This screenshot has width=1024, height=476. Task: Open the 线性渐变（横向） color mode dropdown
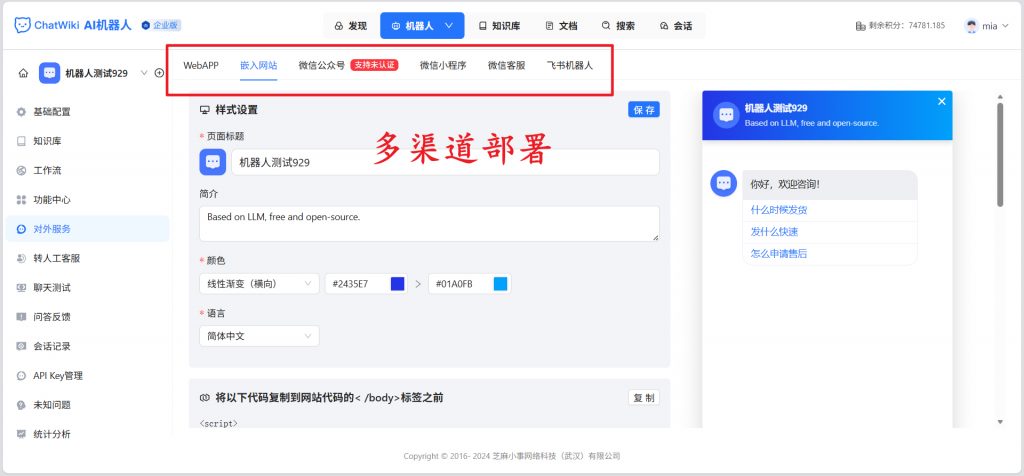pyautogui.click(x=259, y=283)
